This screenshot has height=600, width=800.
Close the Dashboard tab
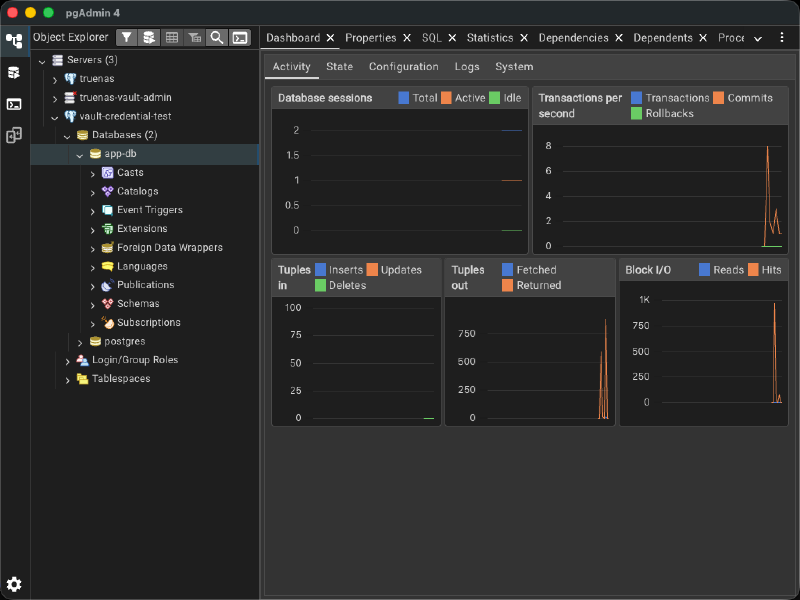click(x=330, y=38)
